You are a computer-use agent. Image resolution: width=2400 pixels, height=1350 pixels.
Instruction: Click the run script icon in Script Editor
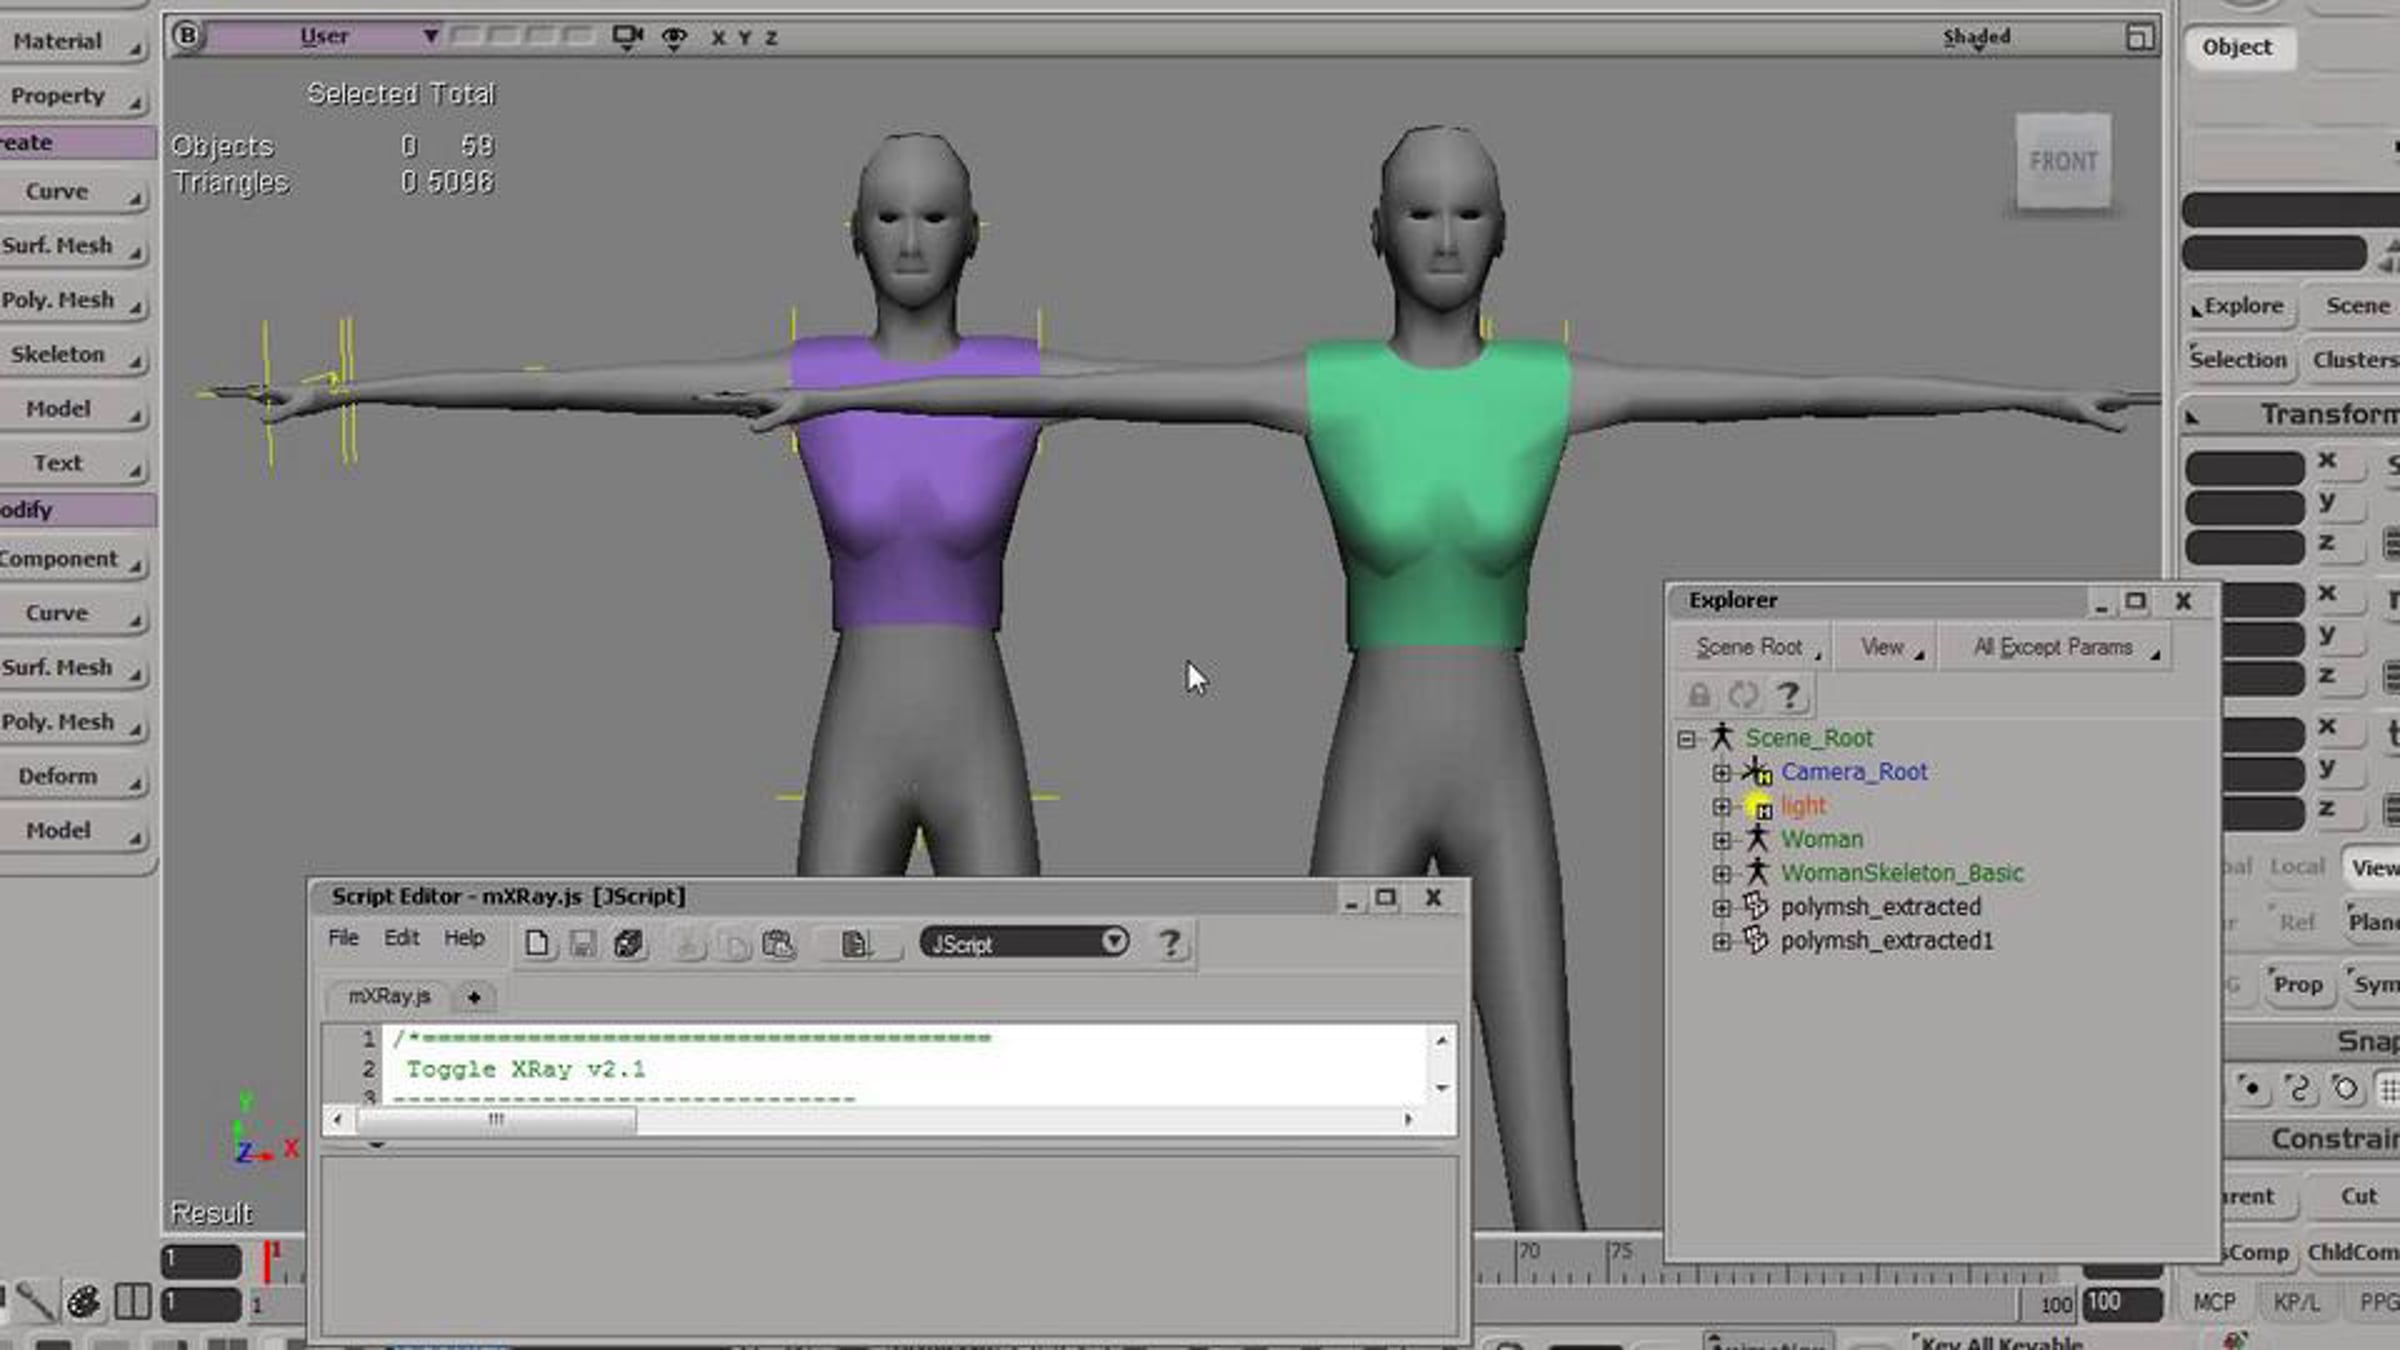point(629,944)
